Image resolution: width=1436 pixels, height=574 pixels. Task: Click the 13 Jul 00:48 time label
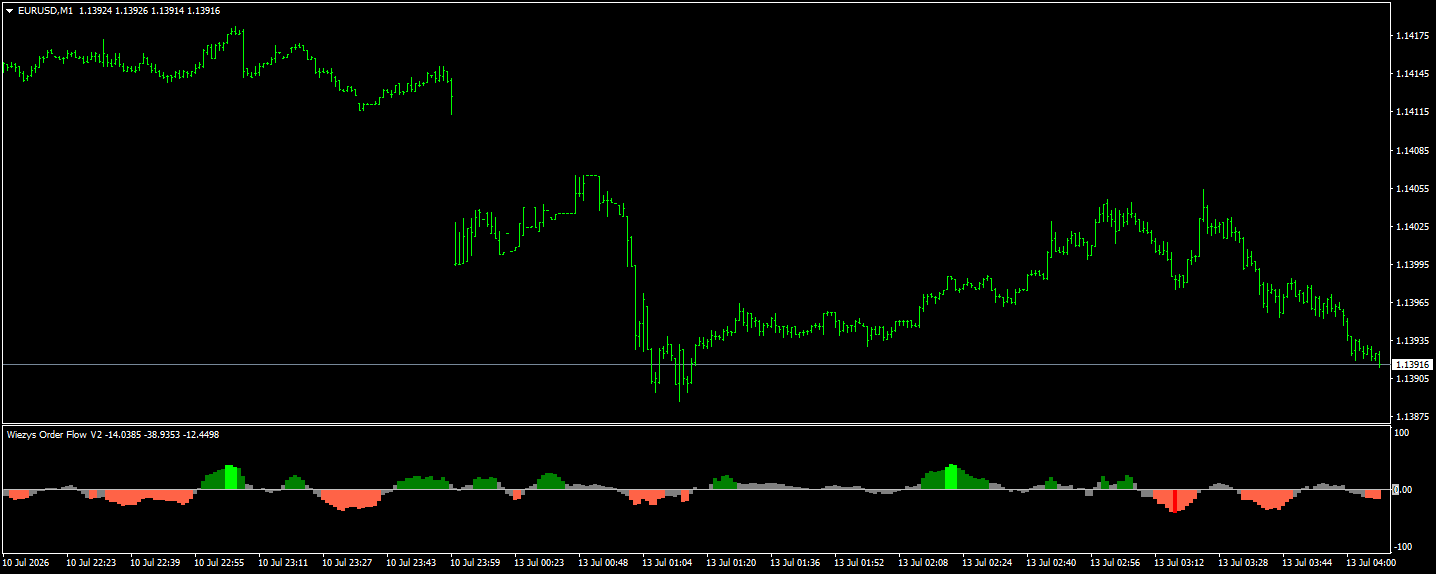click(603, 563)
